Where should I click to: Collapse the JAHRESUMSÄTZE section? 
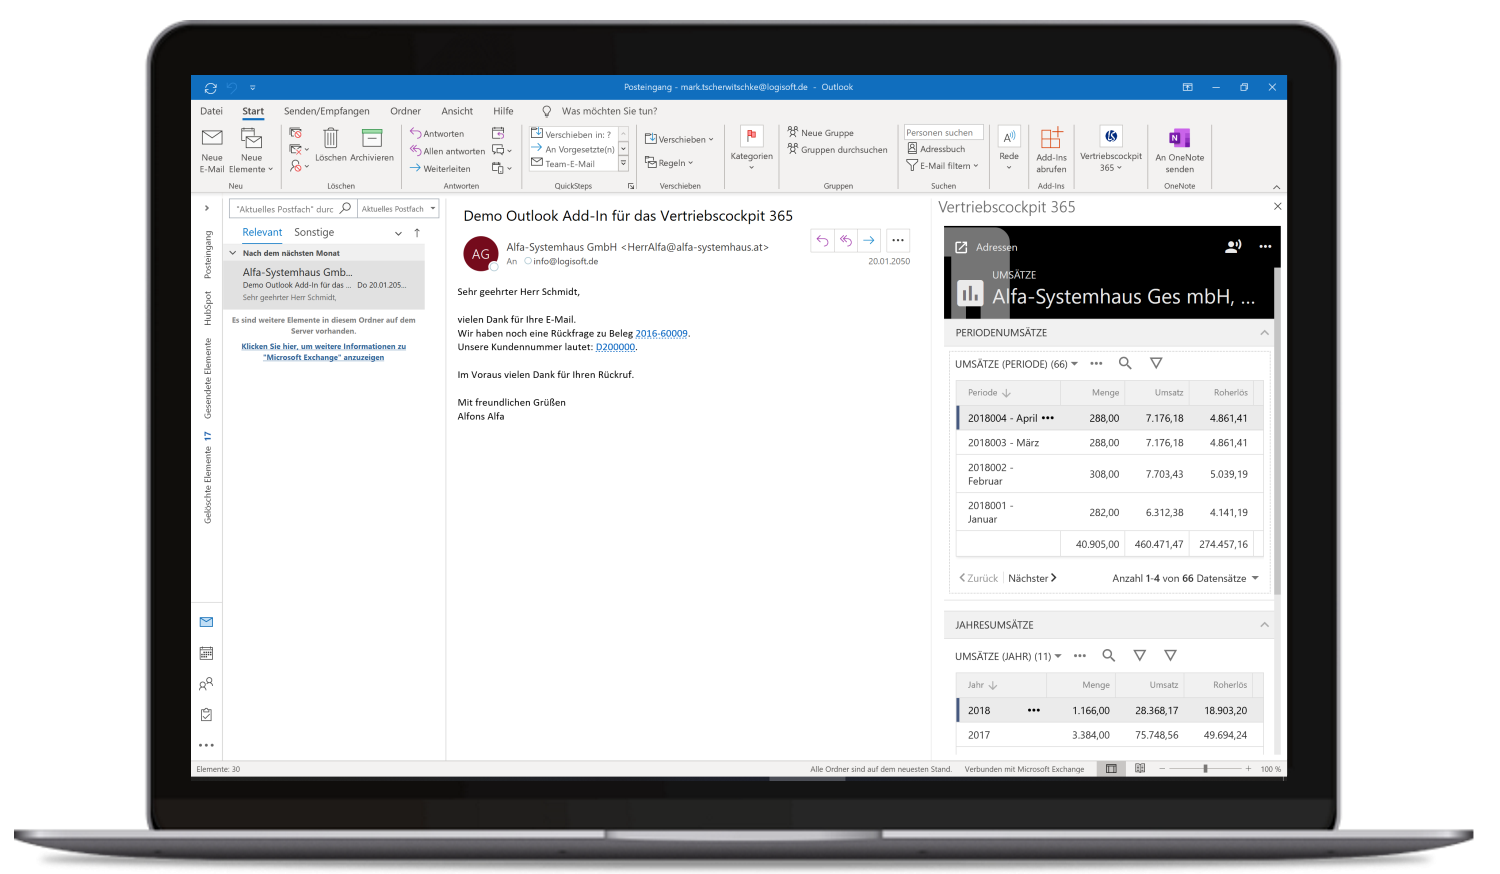(x=1264, y=625)
